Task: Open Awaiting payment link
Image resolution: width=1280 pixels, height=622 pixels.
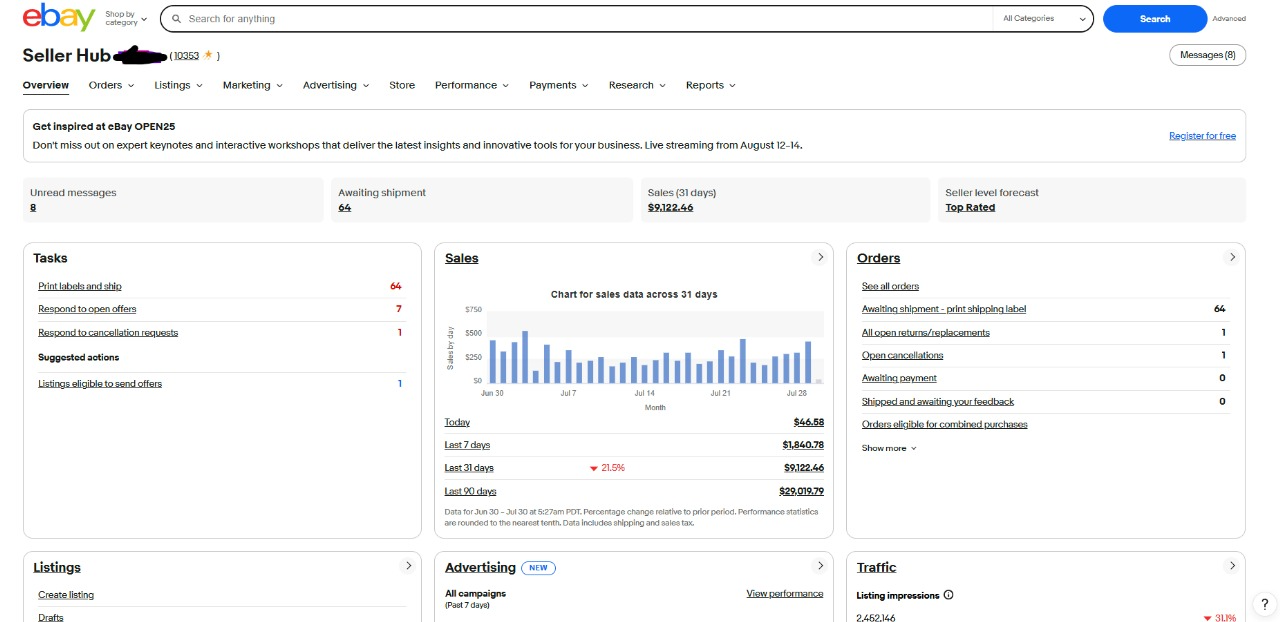Action: click(899, 378)
